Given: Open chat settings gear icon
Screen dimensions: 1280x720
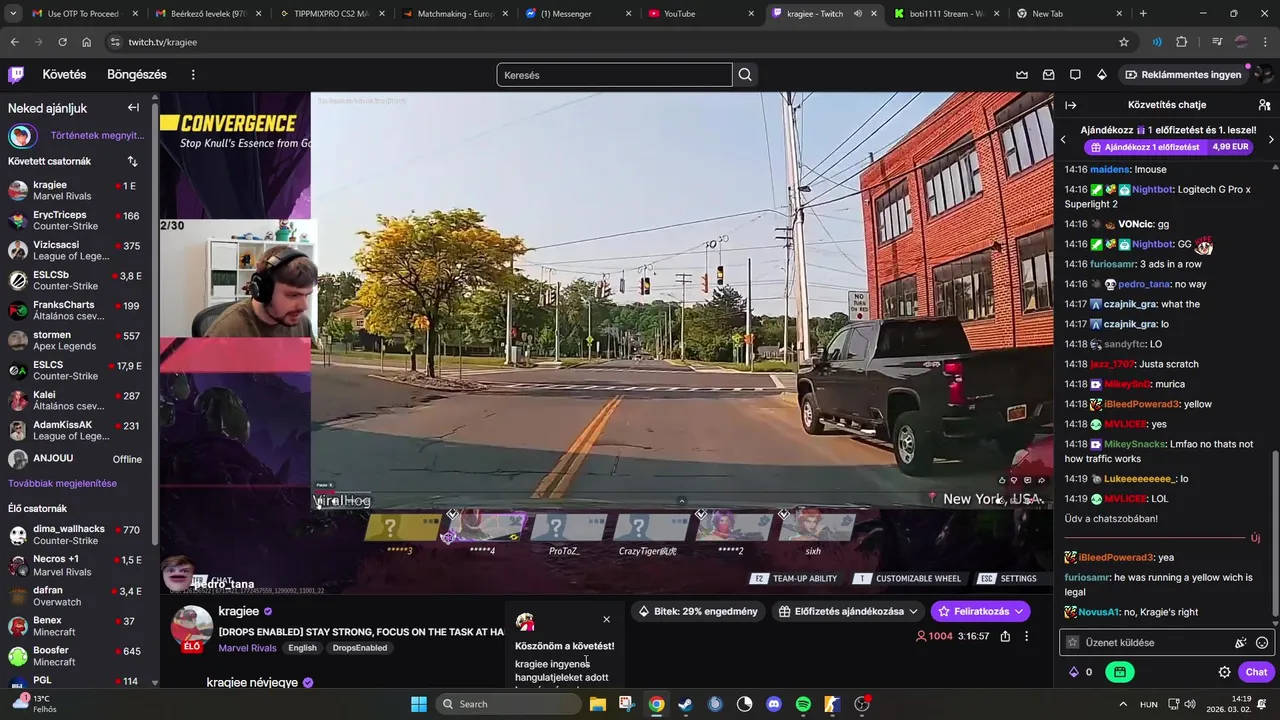Looking at the screenshot, I should coord(1224,672).
